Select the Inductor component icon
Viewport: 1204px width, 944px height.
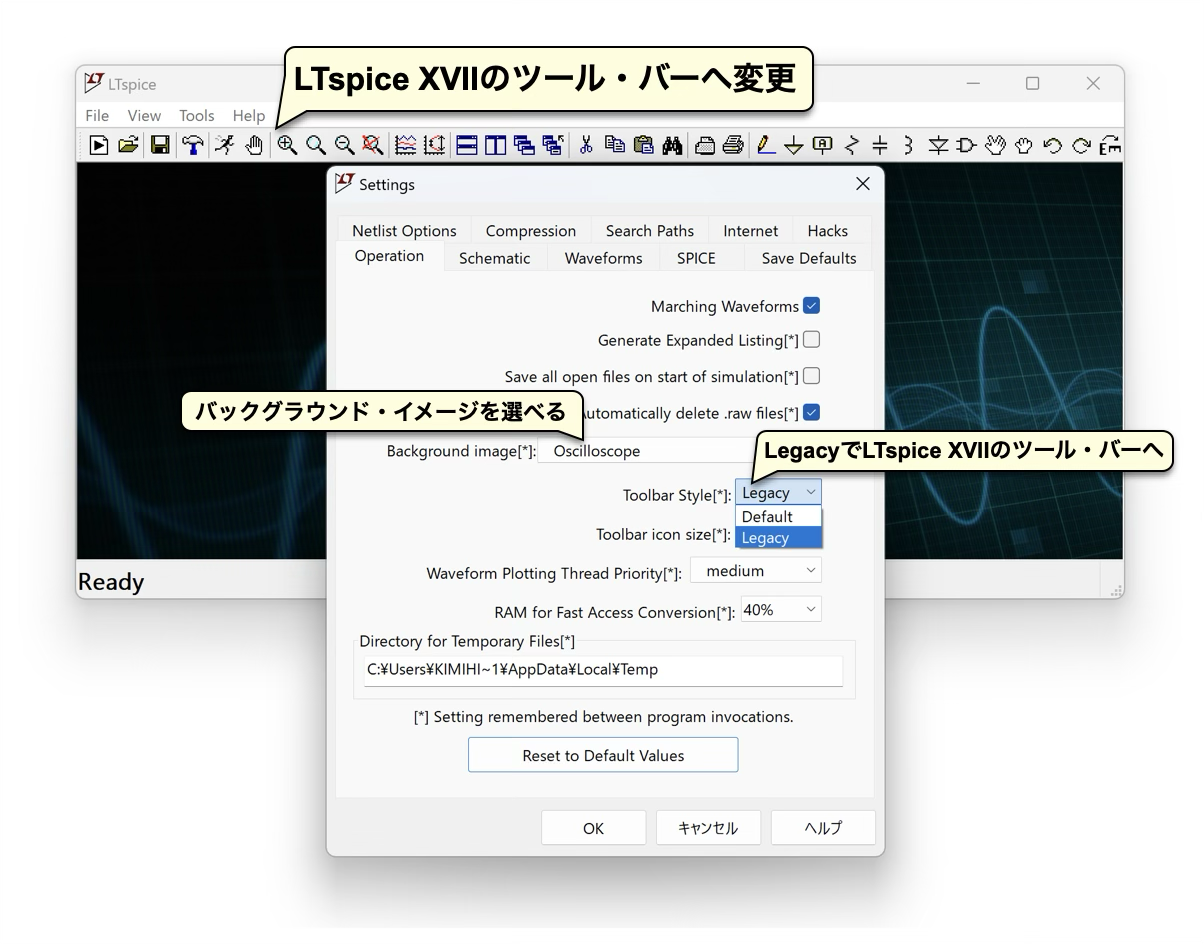point(908,145)
